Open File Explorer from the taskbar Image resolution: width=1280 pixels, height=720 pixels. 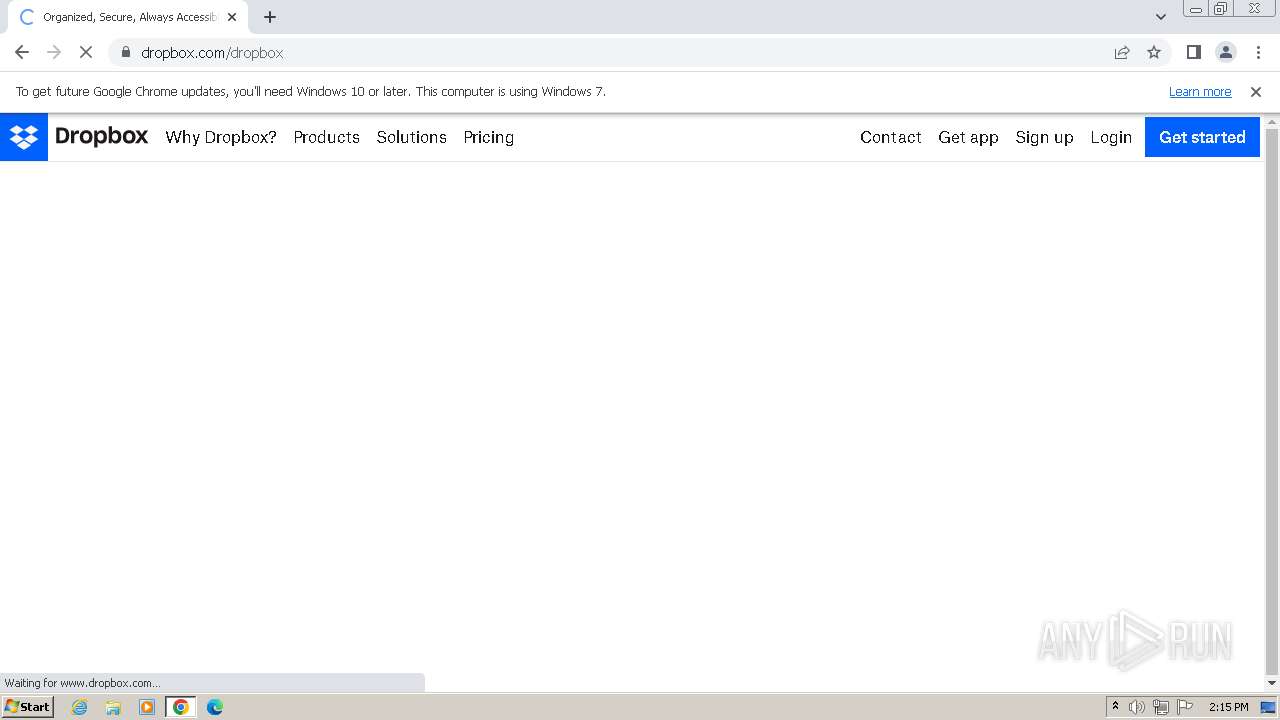pos(113,707)
